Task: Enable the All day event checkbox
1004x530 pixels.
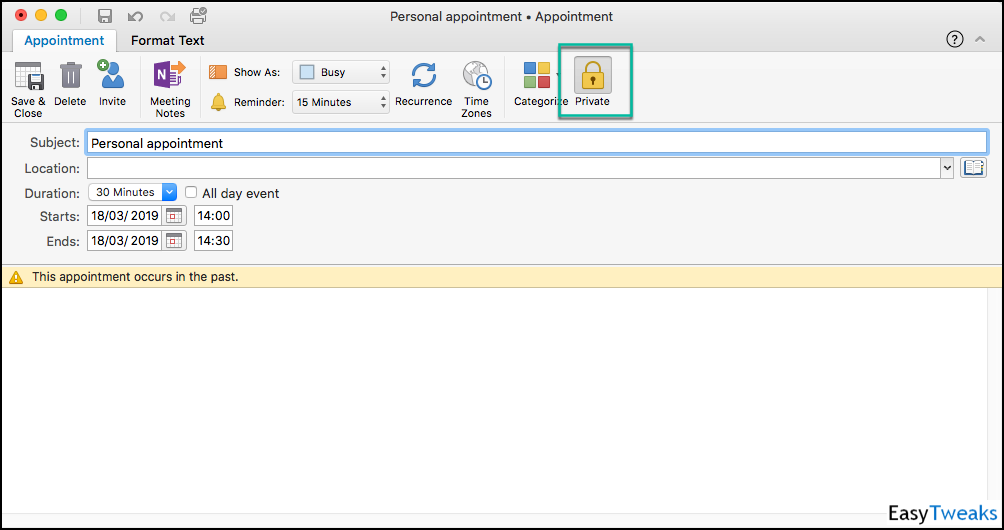Action: click(x=191, y=193)
